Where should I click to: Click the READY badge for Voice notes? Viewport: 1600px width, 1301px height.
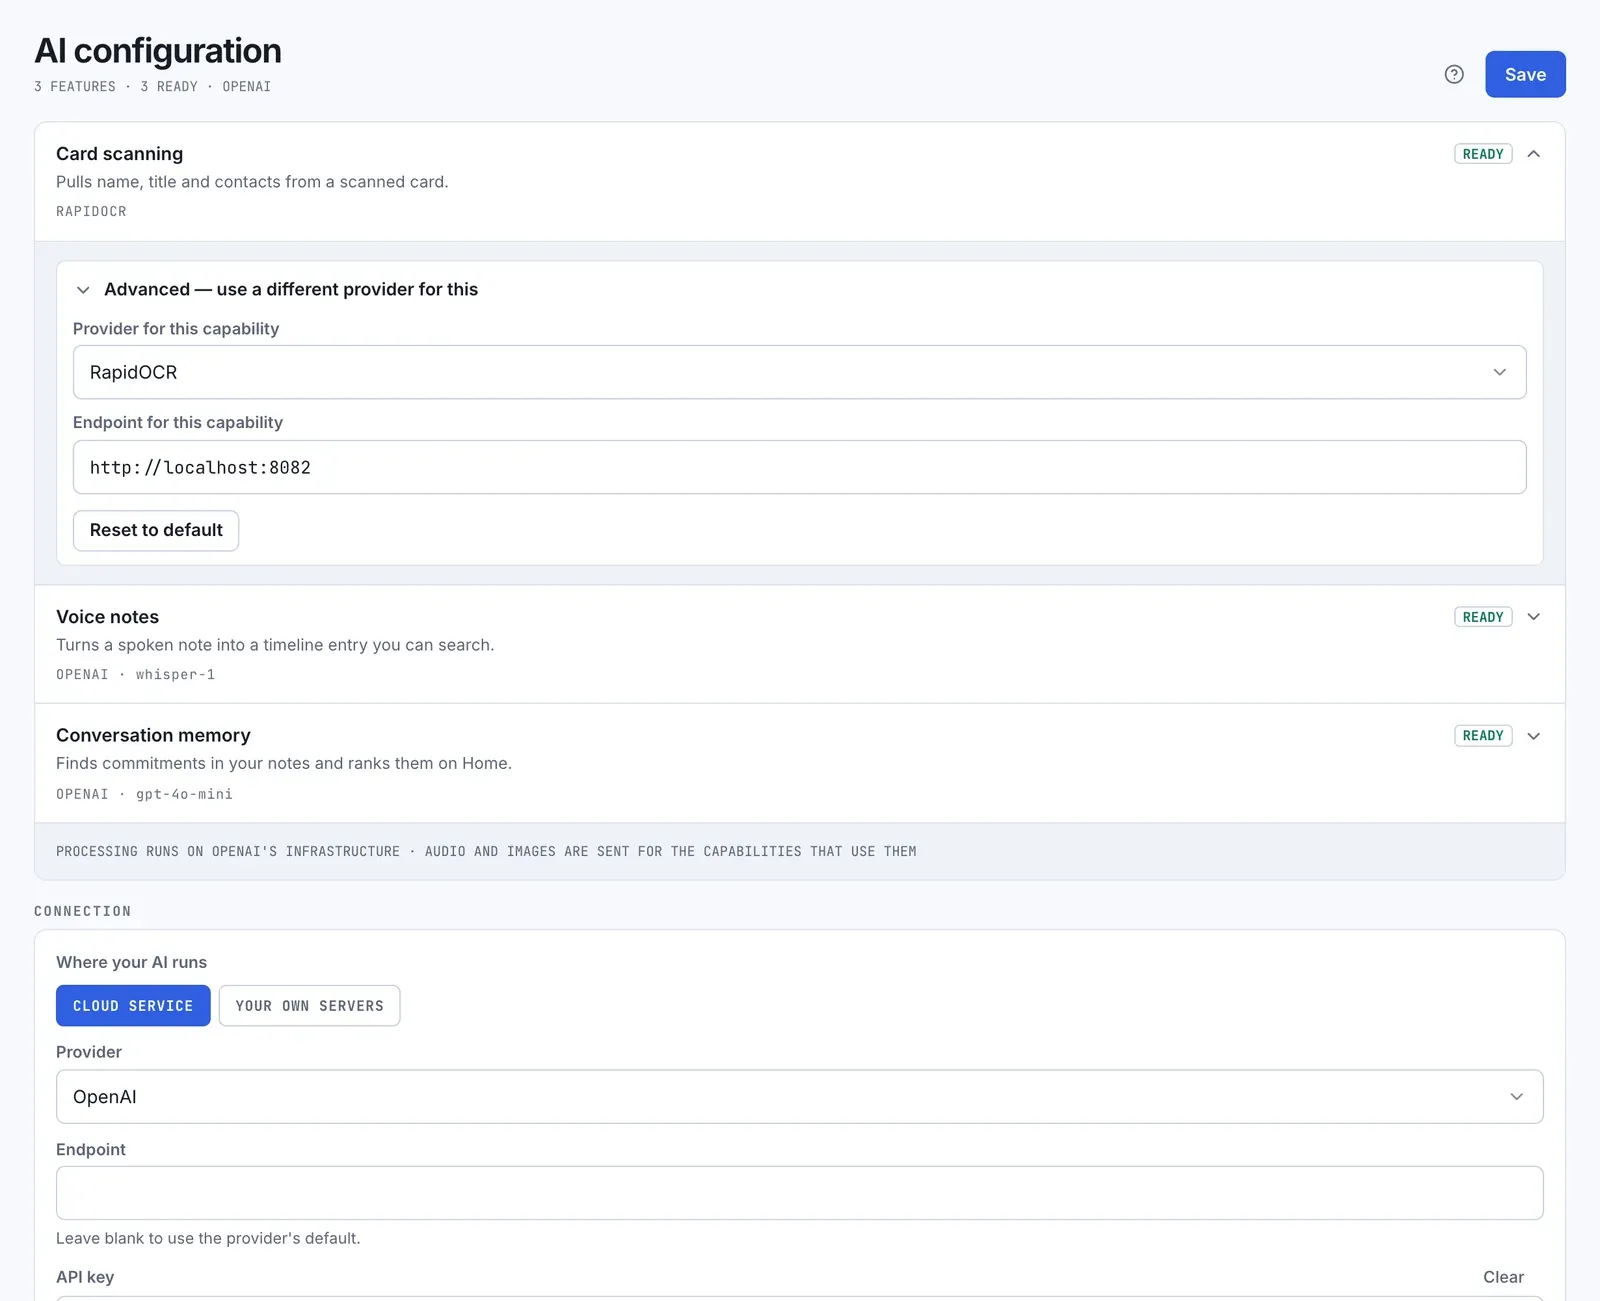(1483, 617)
